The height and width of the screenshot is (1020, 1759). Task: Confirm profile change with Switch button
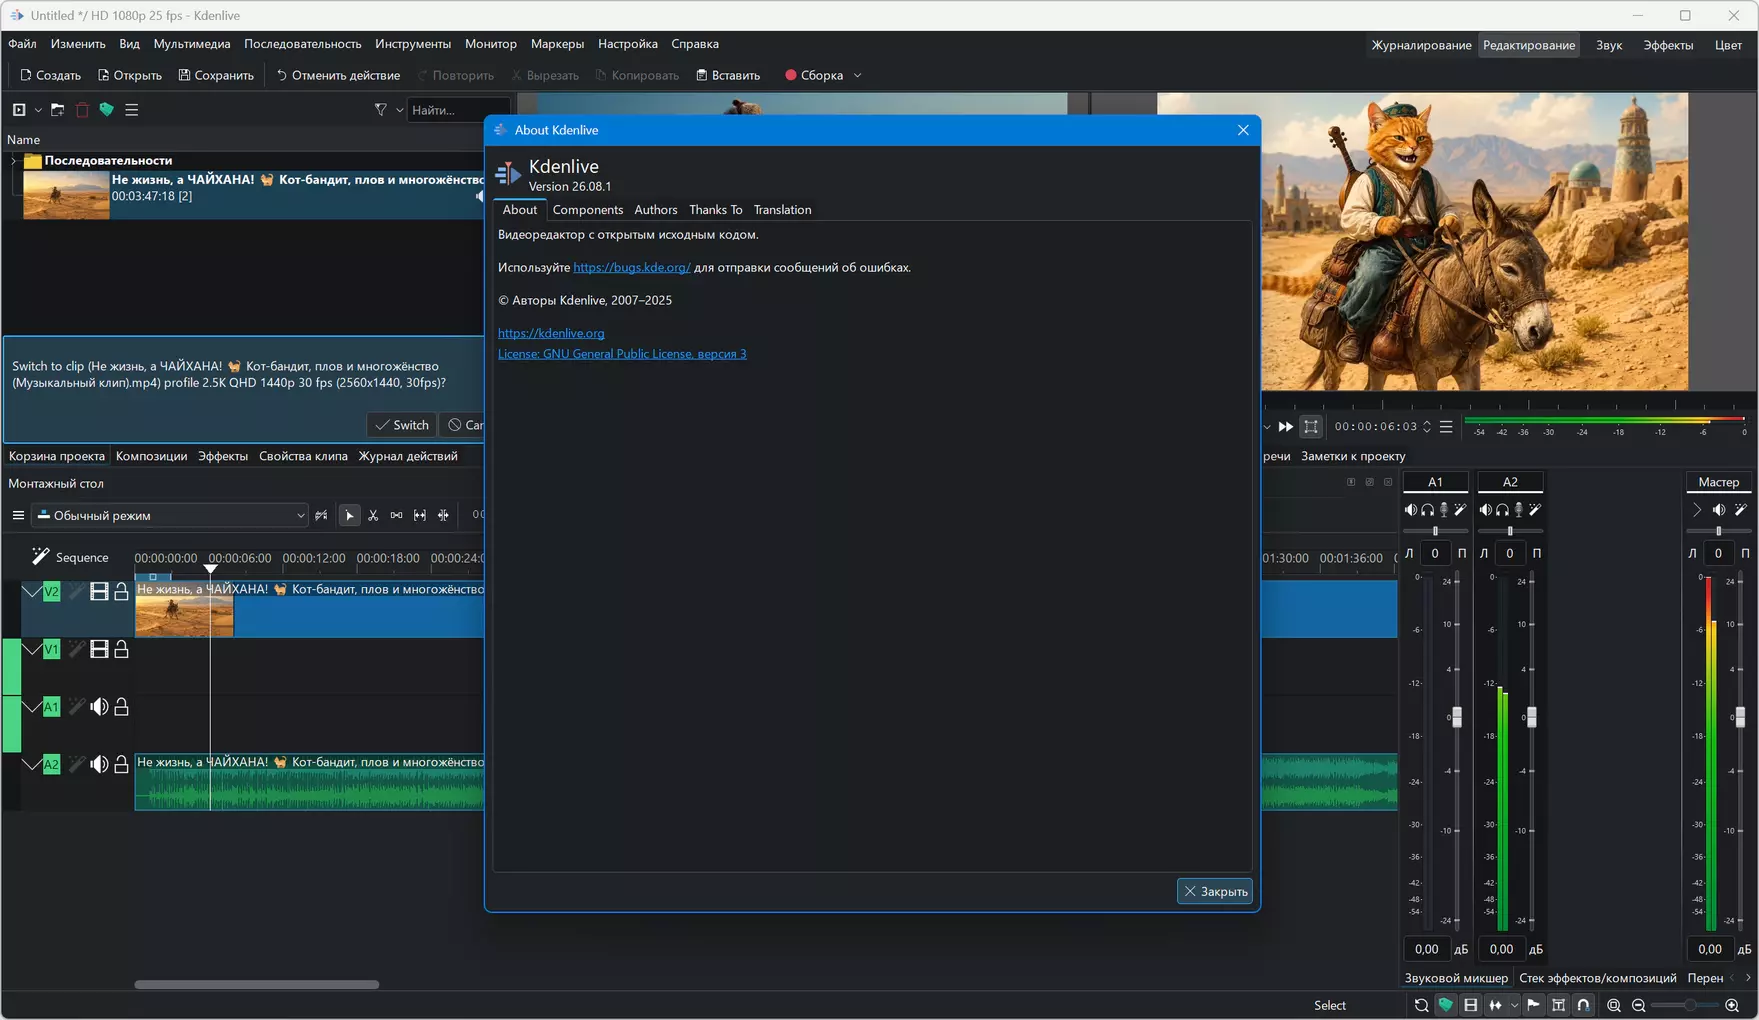(401, 425)
